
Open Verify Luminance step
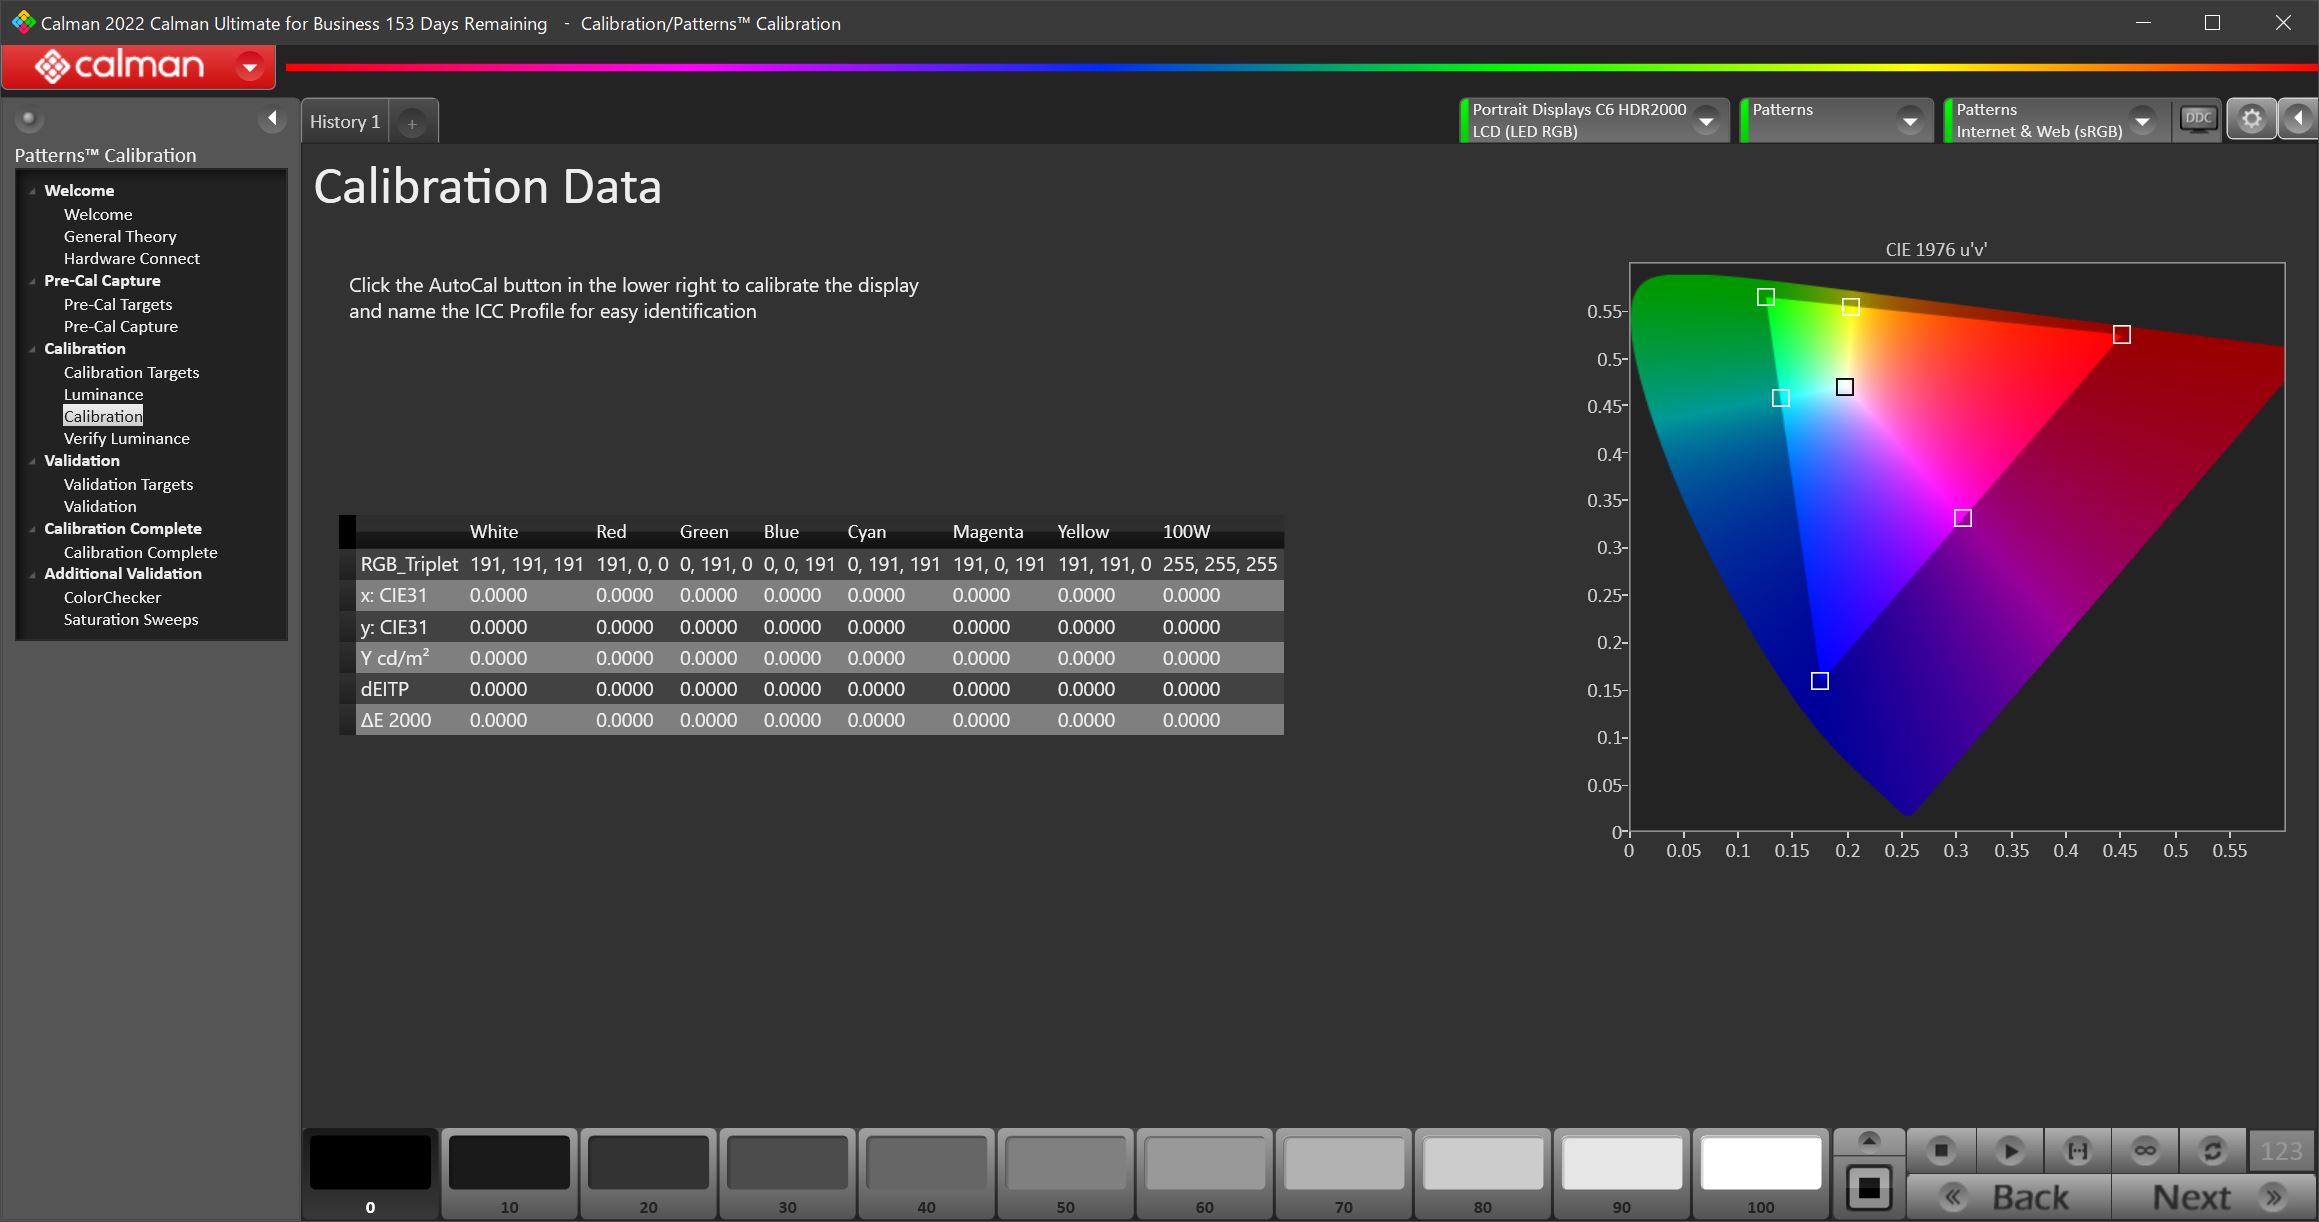(x=126, y=438)
